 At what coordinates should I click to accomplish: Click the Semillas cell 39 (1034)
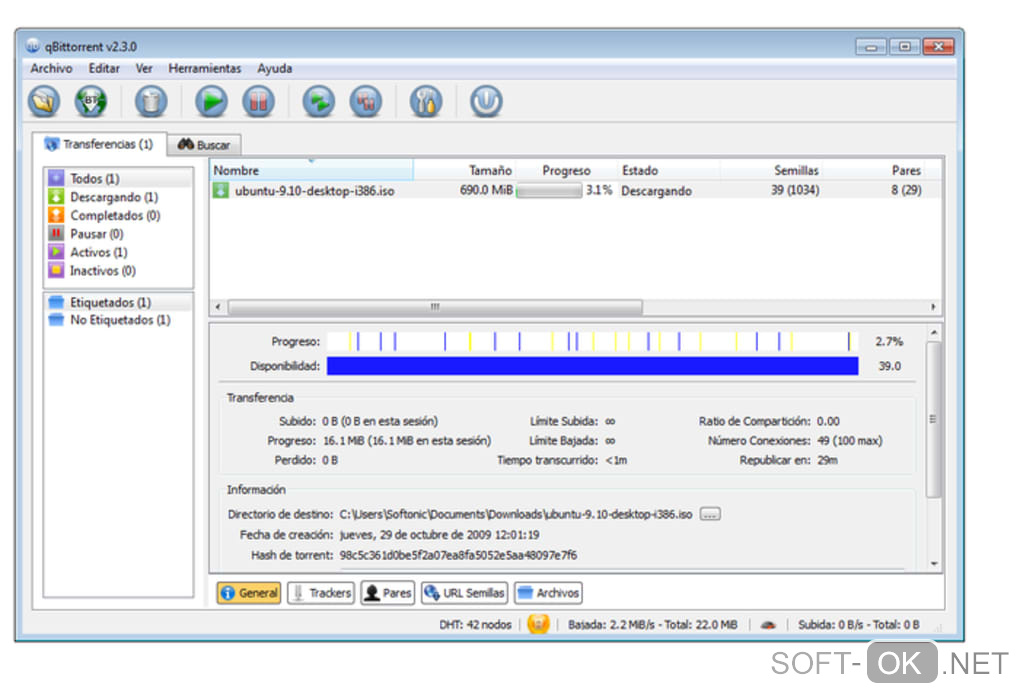tap(795, 191)
